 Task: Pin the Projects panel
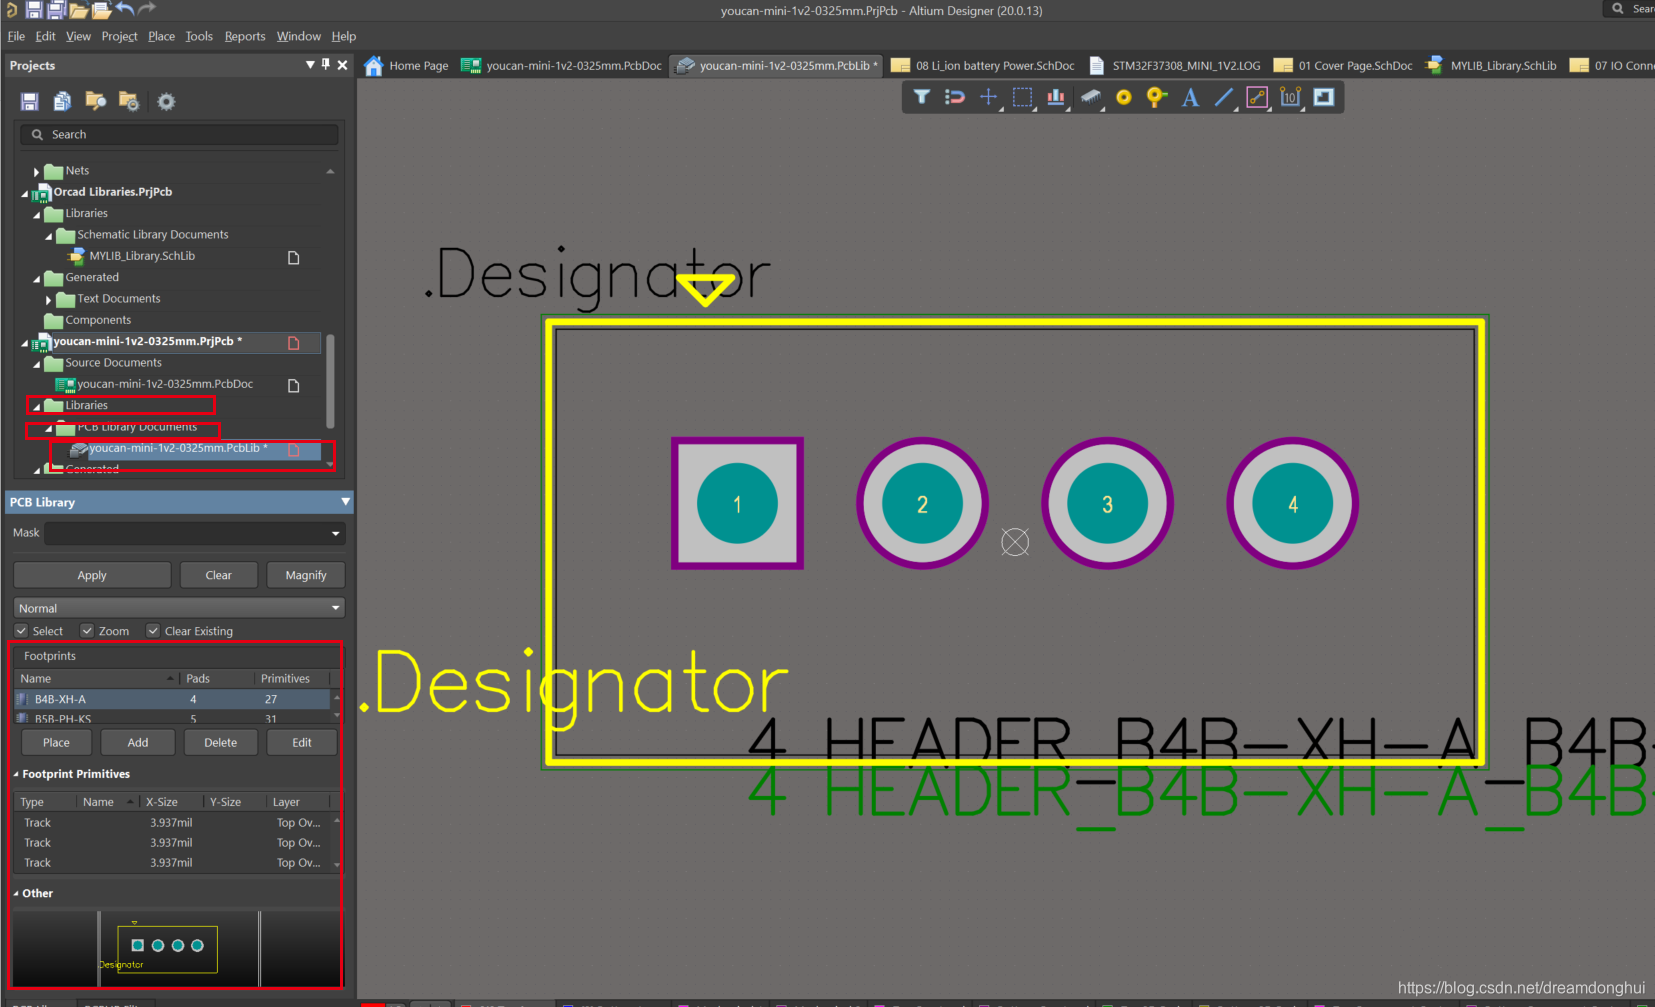coord(326,65)
